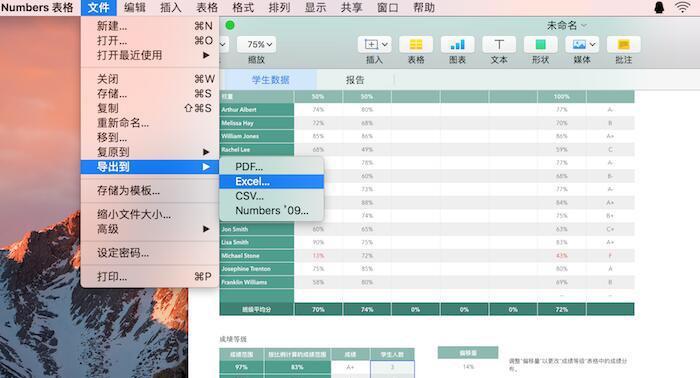Select 新建… from File menu
700x378 pixels.
pyautogui.click(x=150, y=26)
